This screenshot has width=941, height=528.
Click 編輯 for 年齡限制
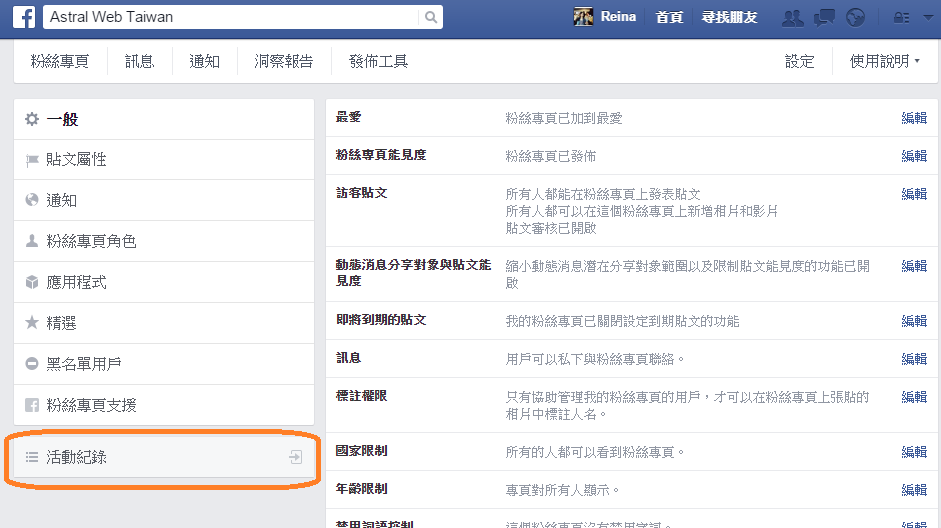pyautogui.click(x=914, y=490)
